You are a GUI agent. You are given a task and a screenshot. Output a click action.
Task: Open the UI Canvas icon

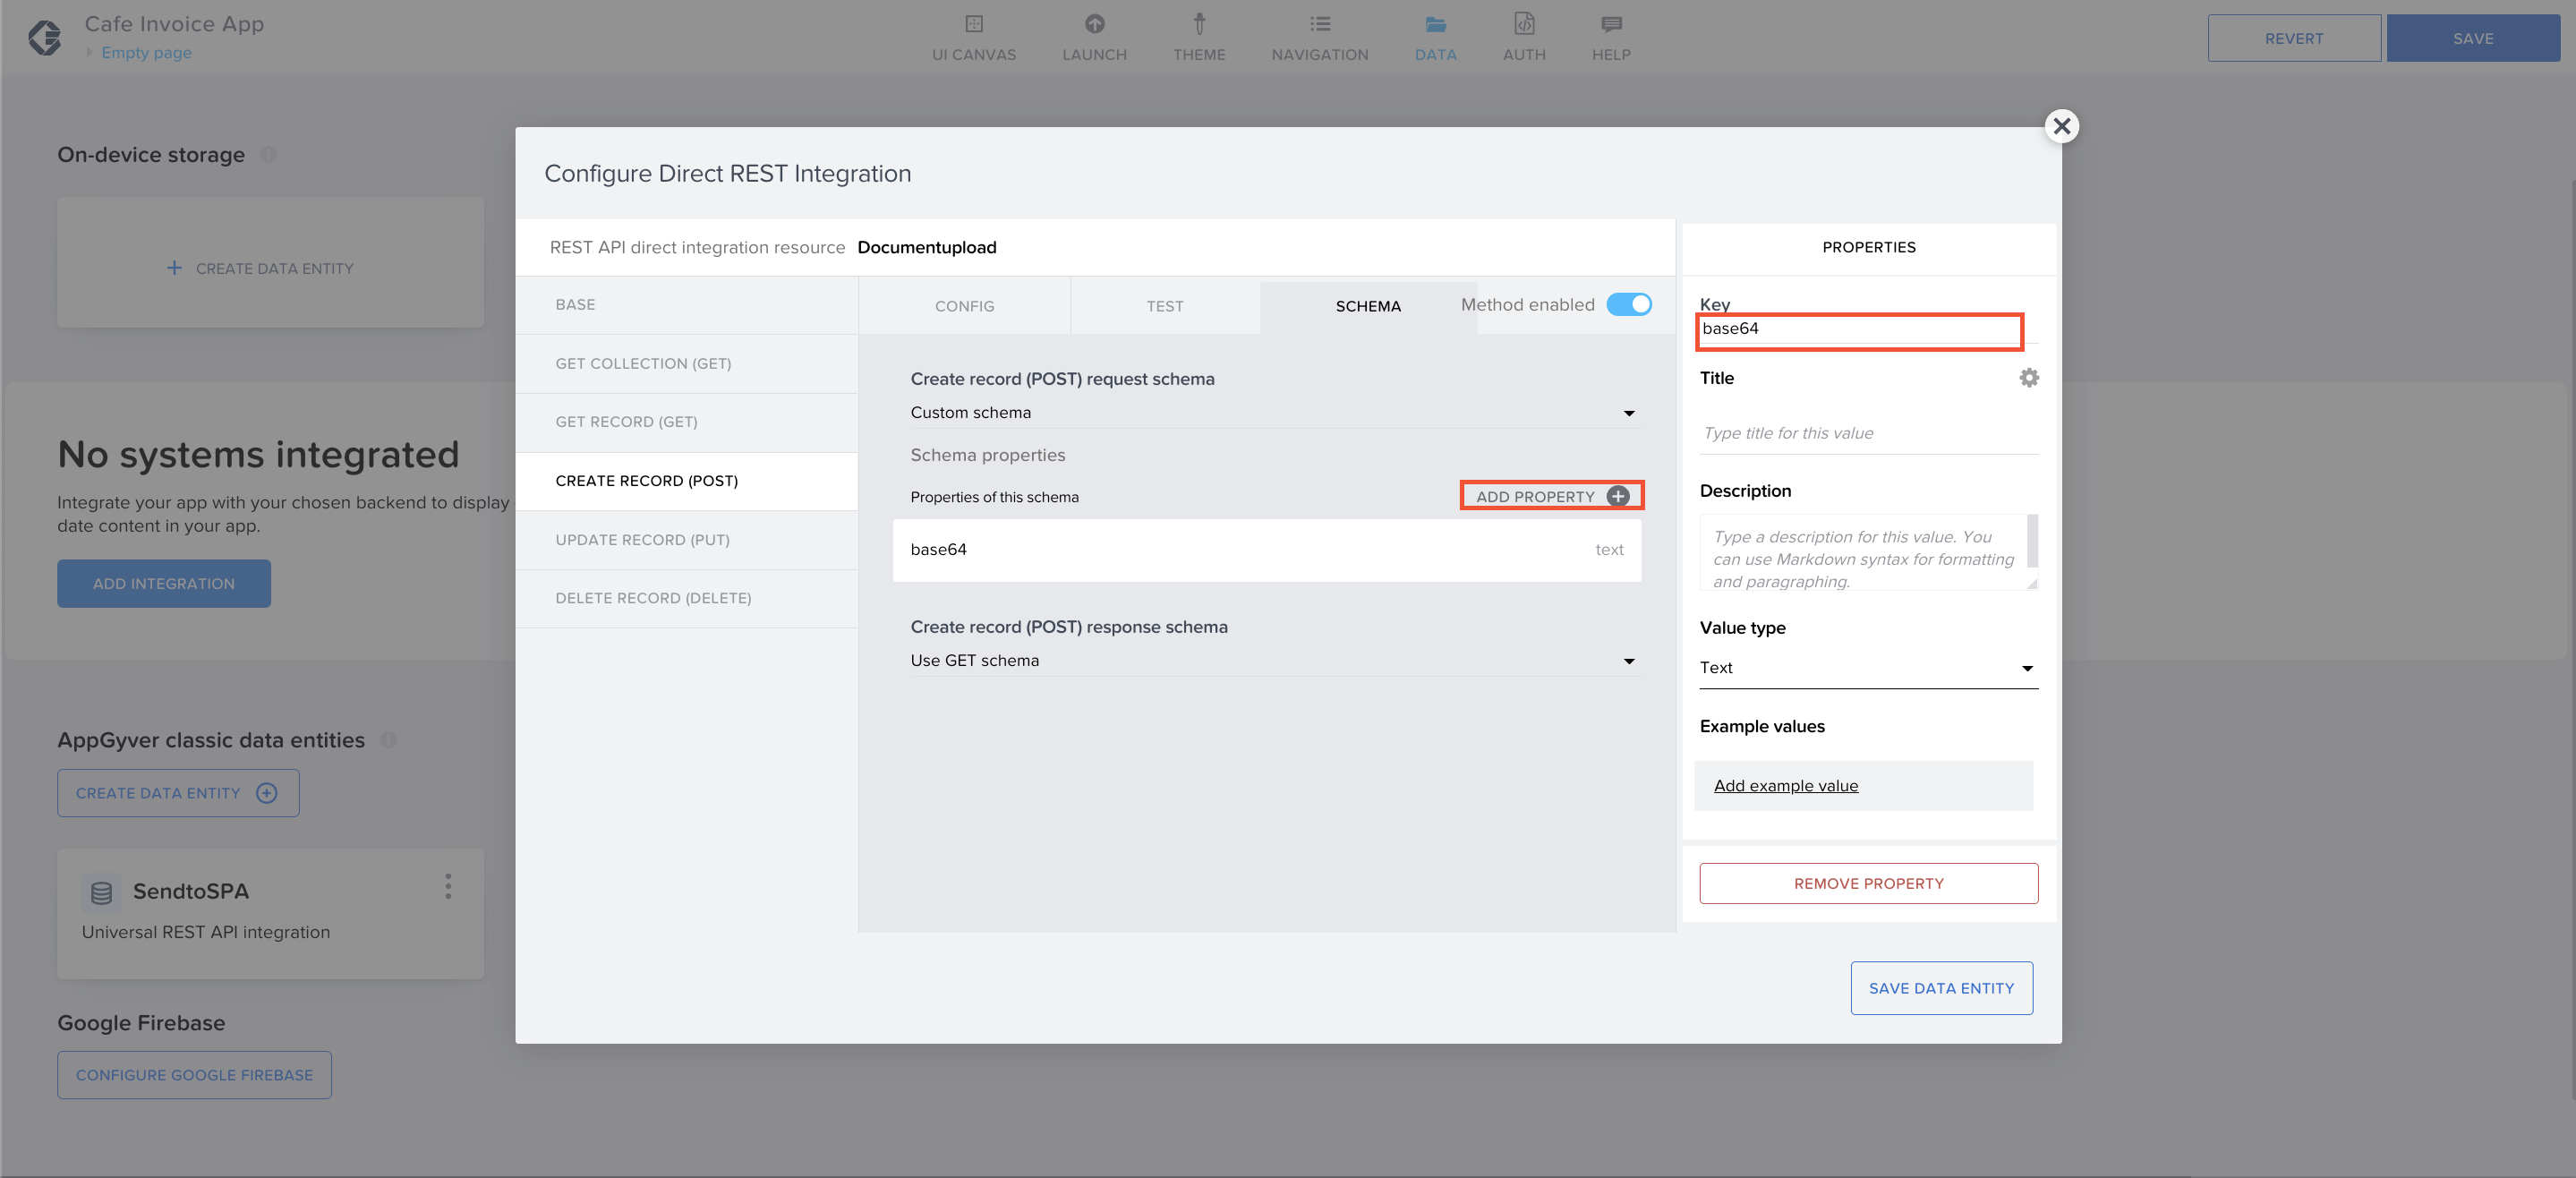coord(974,24)
